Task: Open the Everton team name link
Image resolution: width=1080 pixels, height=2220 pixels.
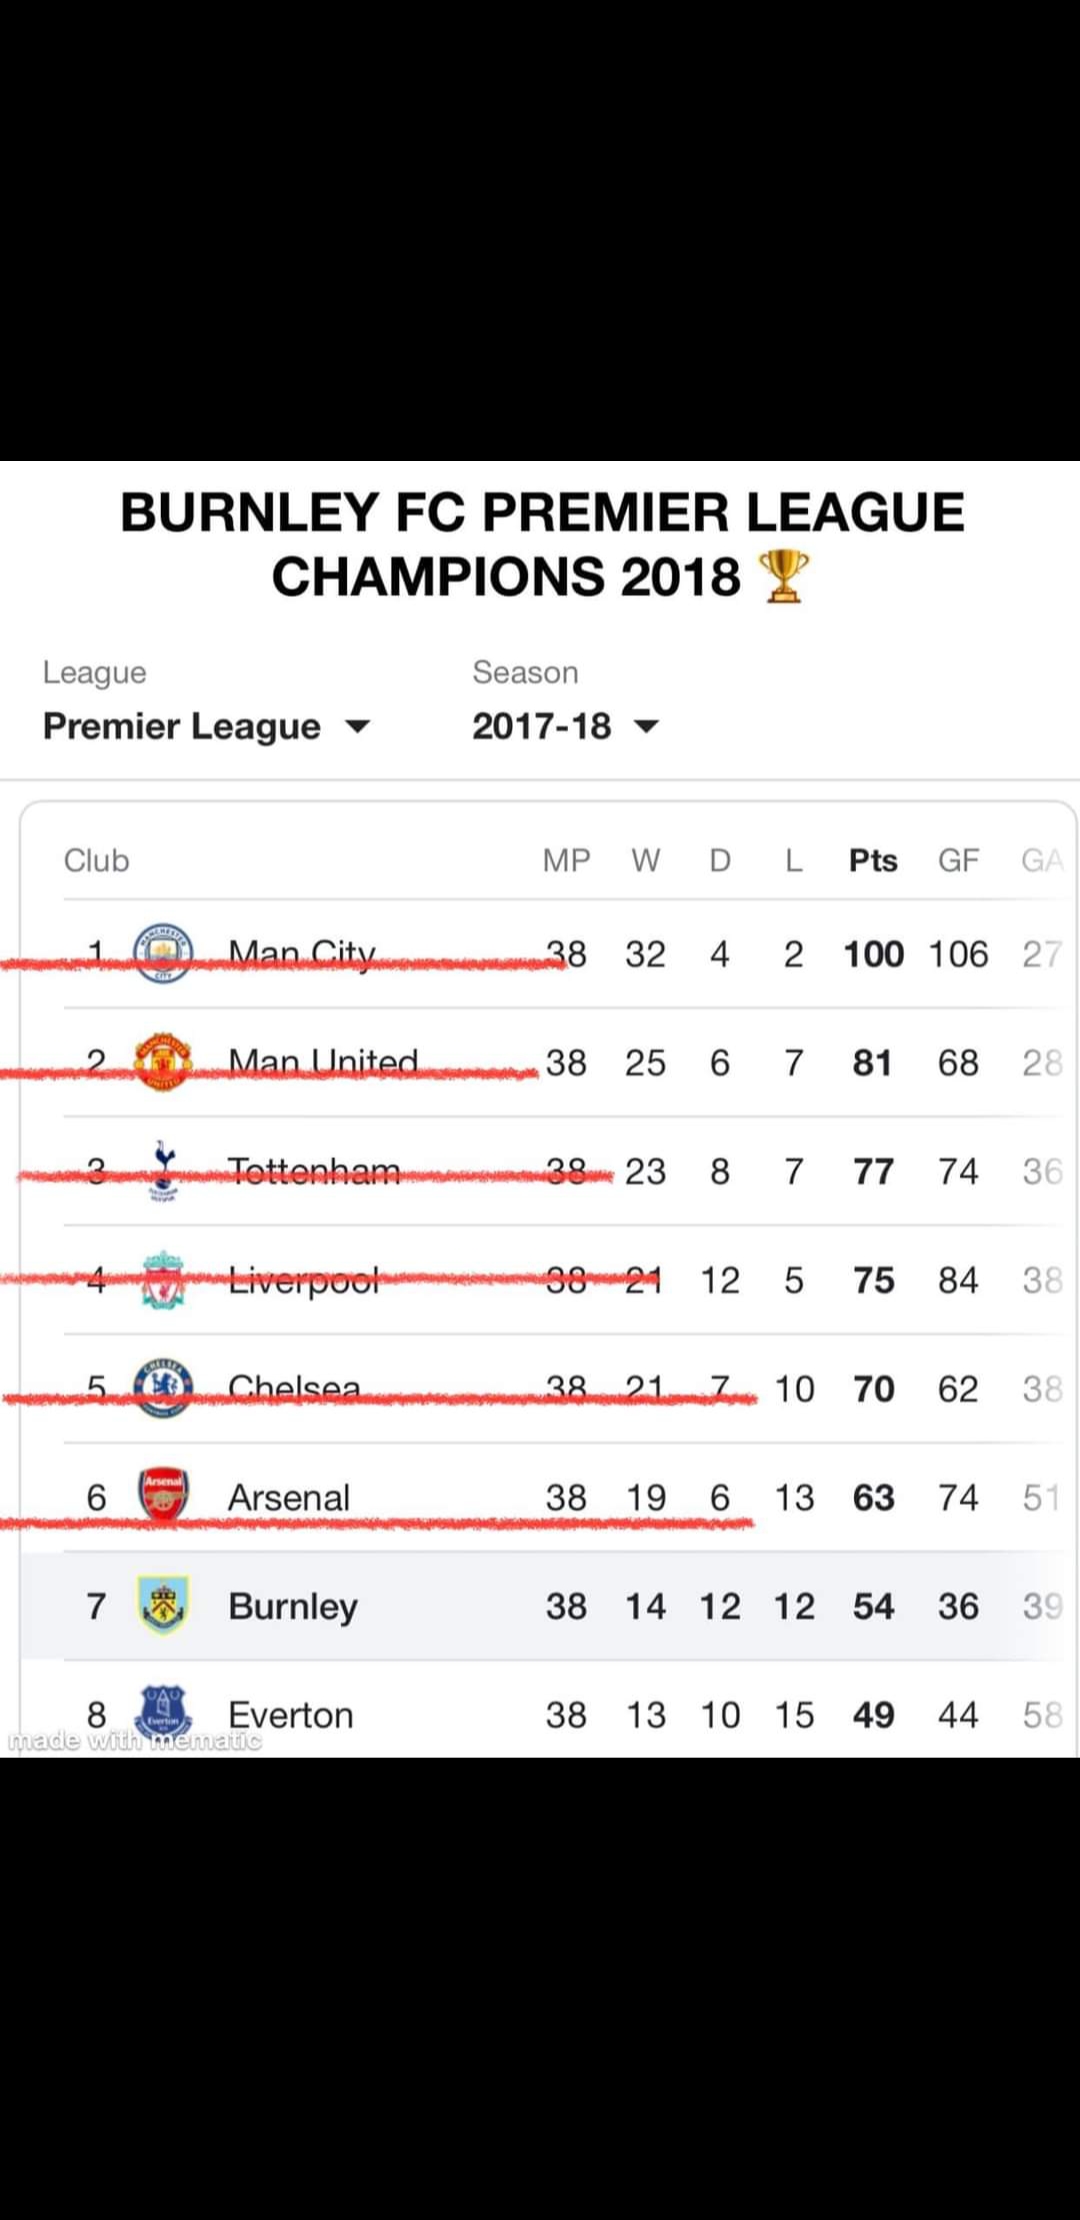Action: coord(290,1715)
